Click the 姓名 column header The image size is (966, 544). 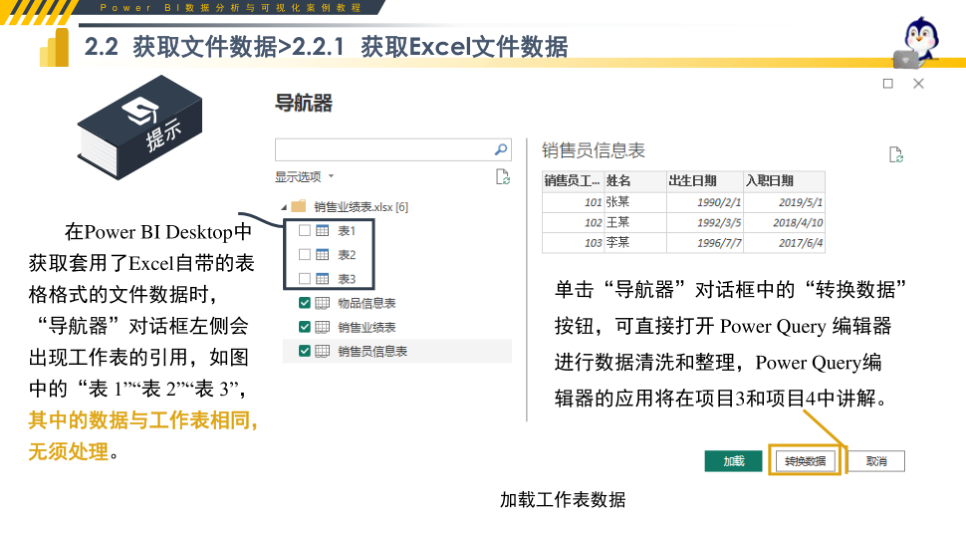click(635, 181)
